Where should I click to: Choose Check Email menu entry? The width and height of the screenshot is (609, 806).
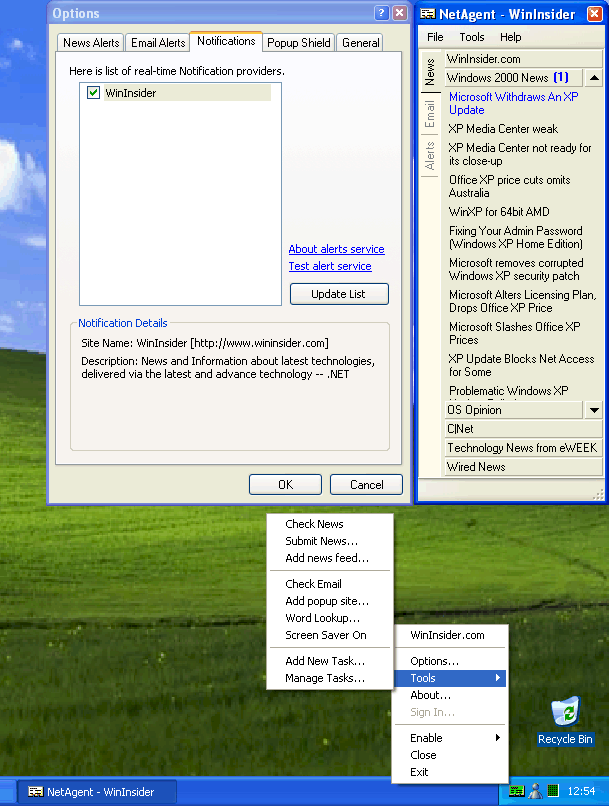pyautogui.click(x=329, y=584)
